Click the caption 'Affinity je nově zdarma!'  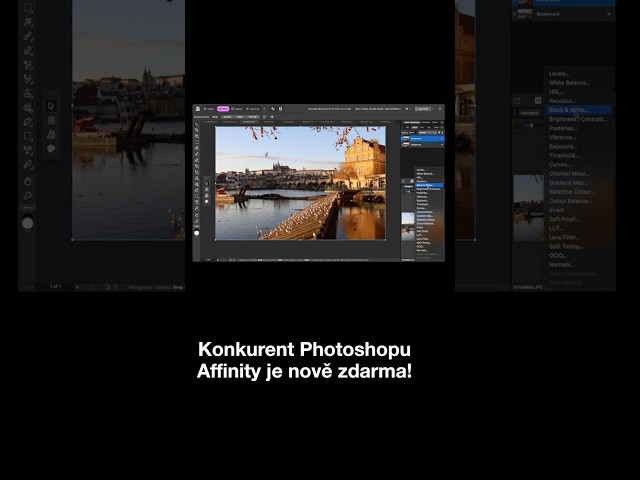point(304,371)
